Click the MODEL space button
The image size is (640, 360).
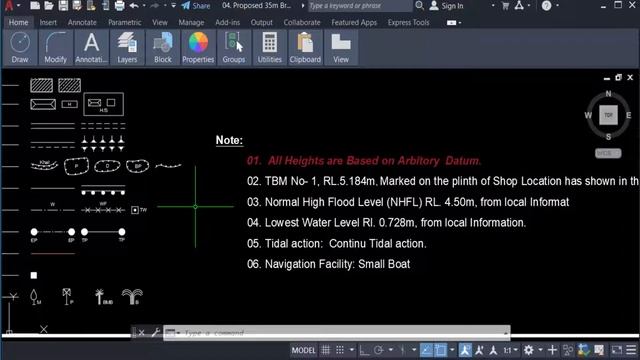(x=304, y=350)
